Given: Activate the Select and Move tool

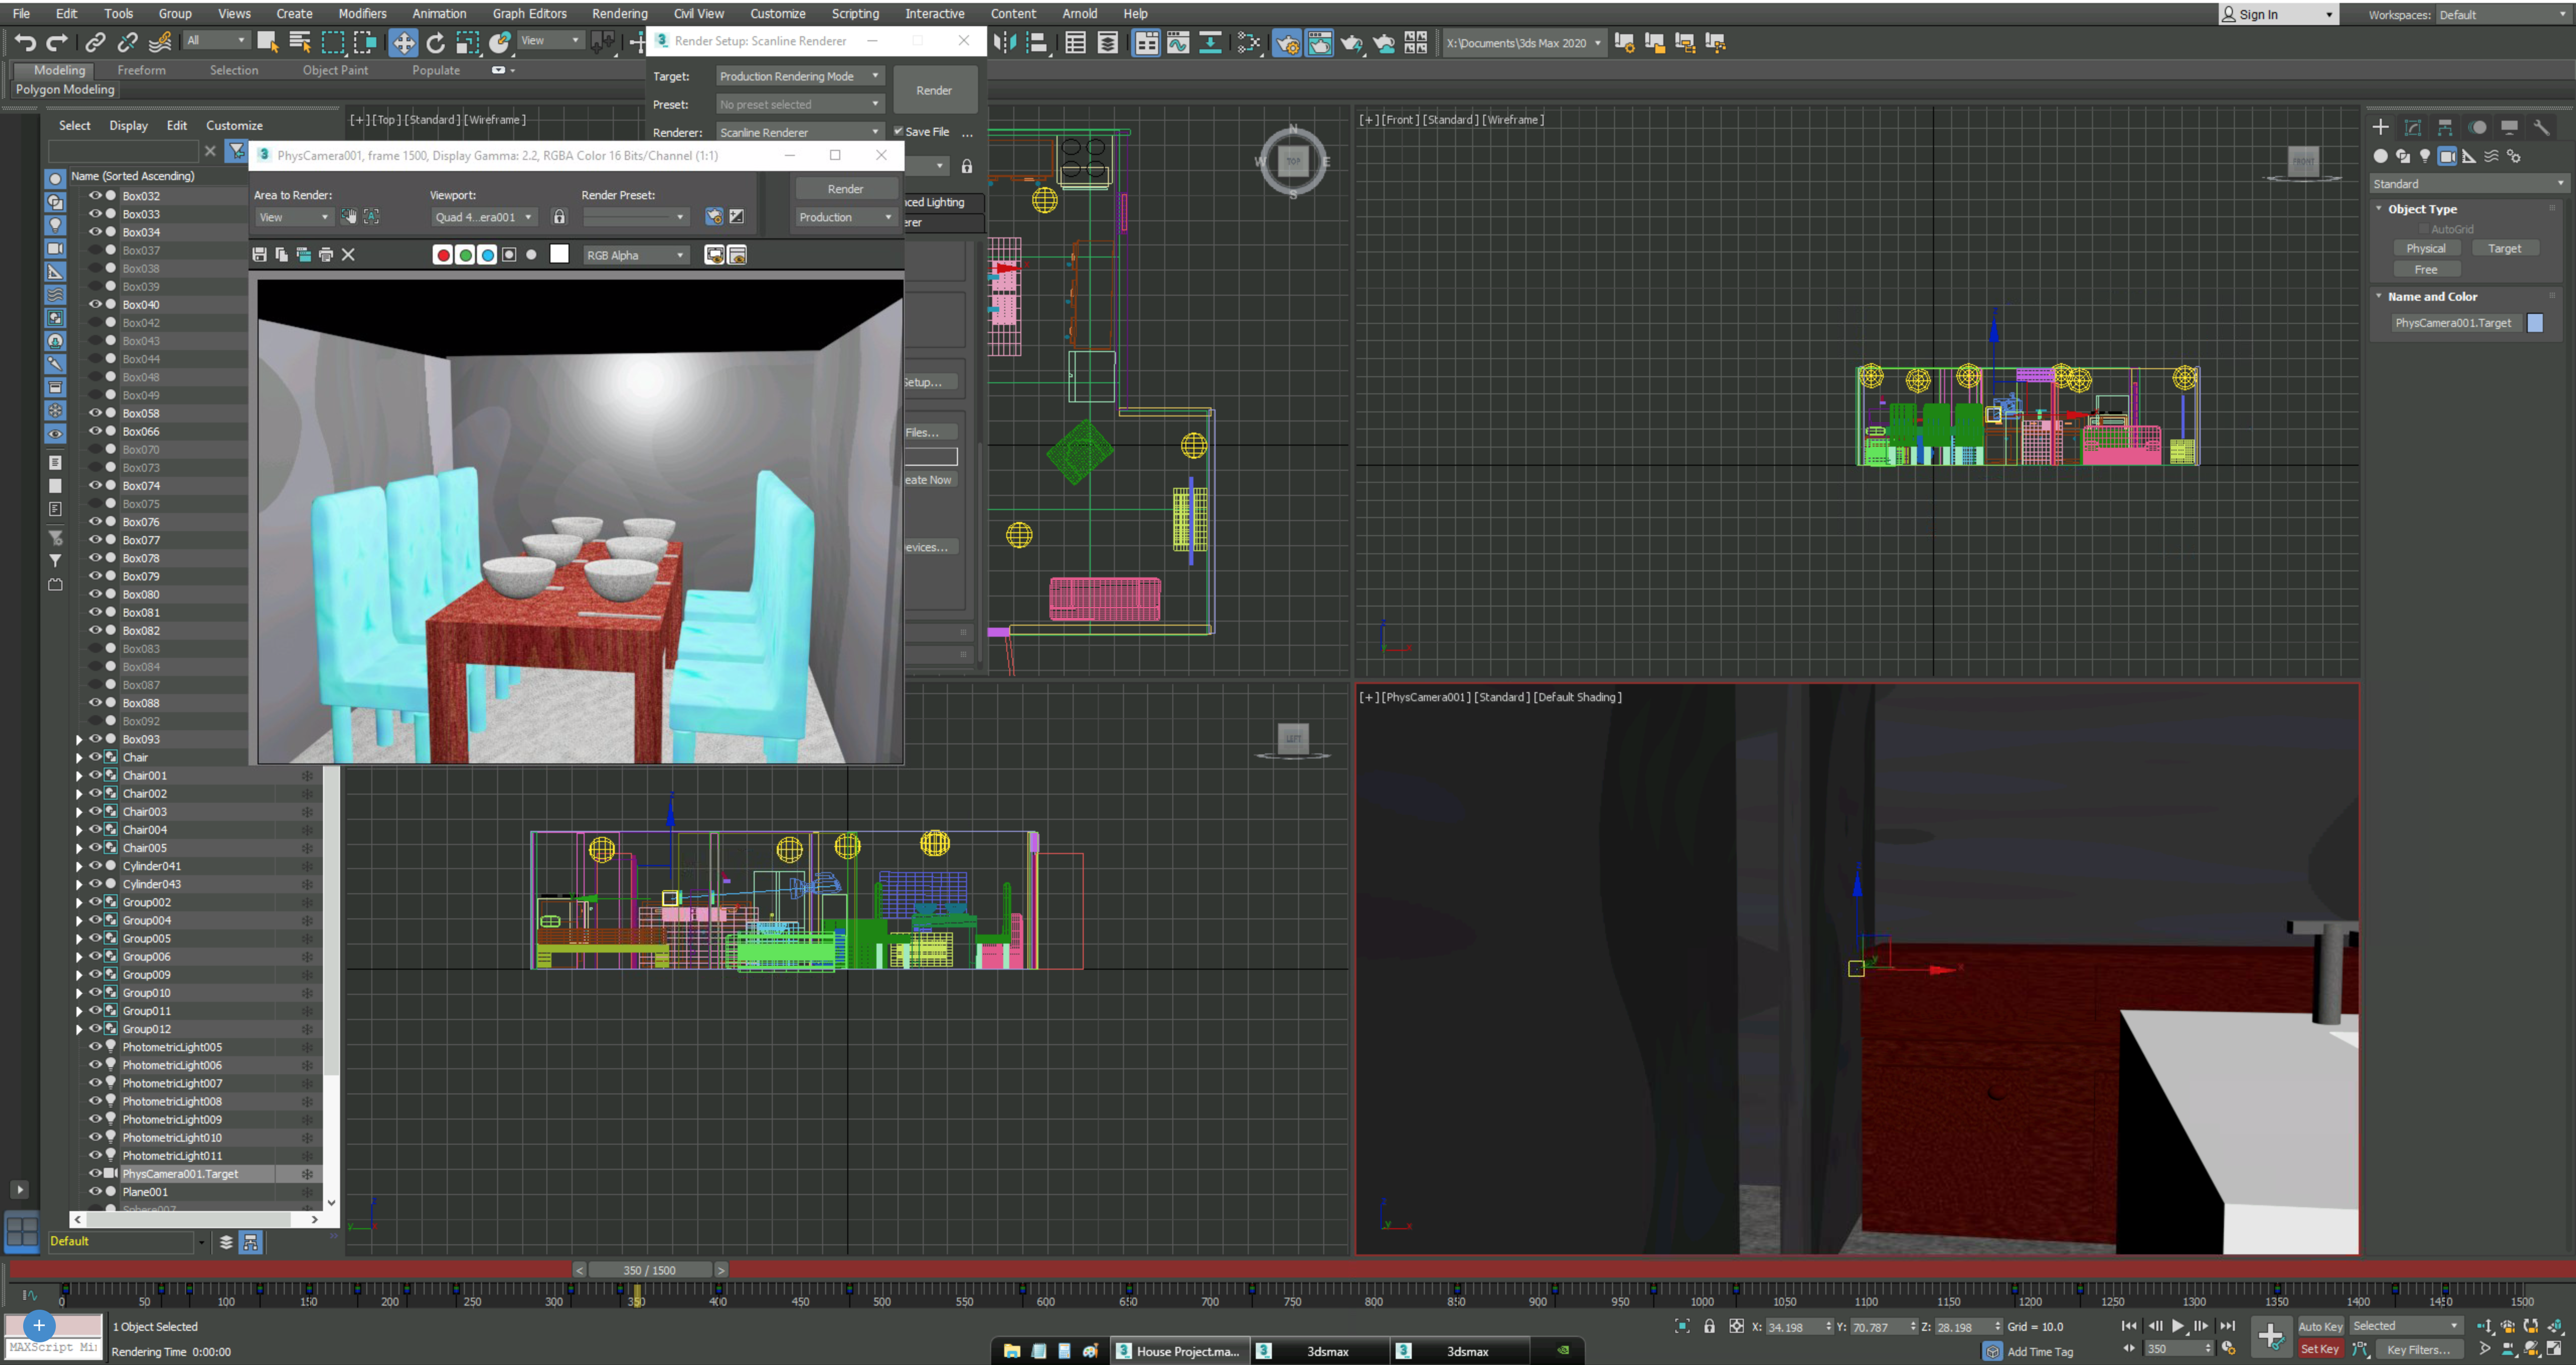Looking at the screenshot, I should 403,42.
